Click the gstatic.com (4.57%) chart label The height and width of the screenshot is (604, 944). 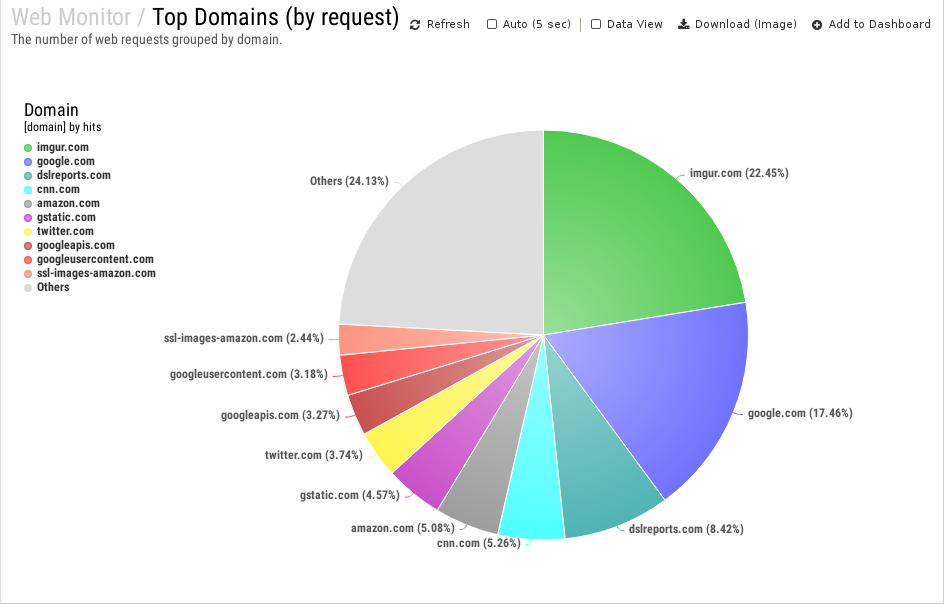click(x=350, y=495)
